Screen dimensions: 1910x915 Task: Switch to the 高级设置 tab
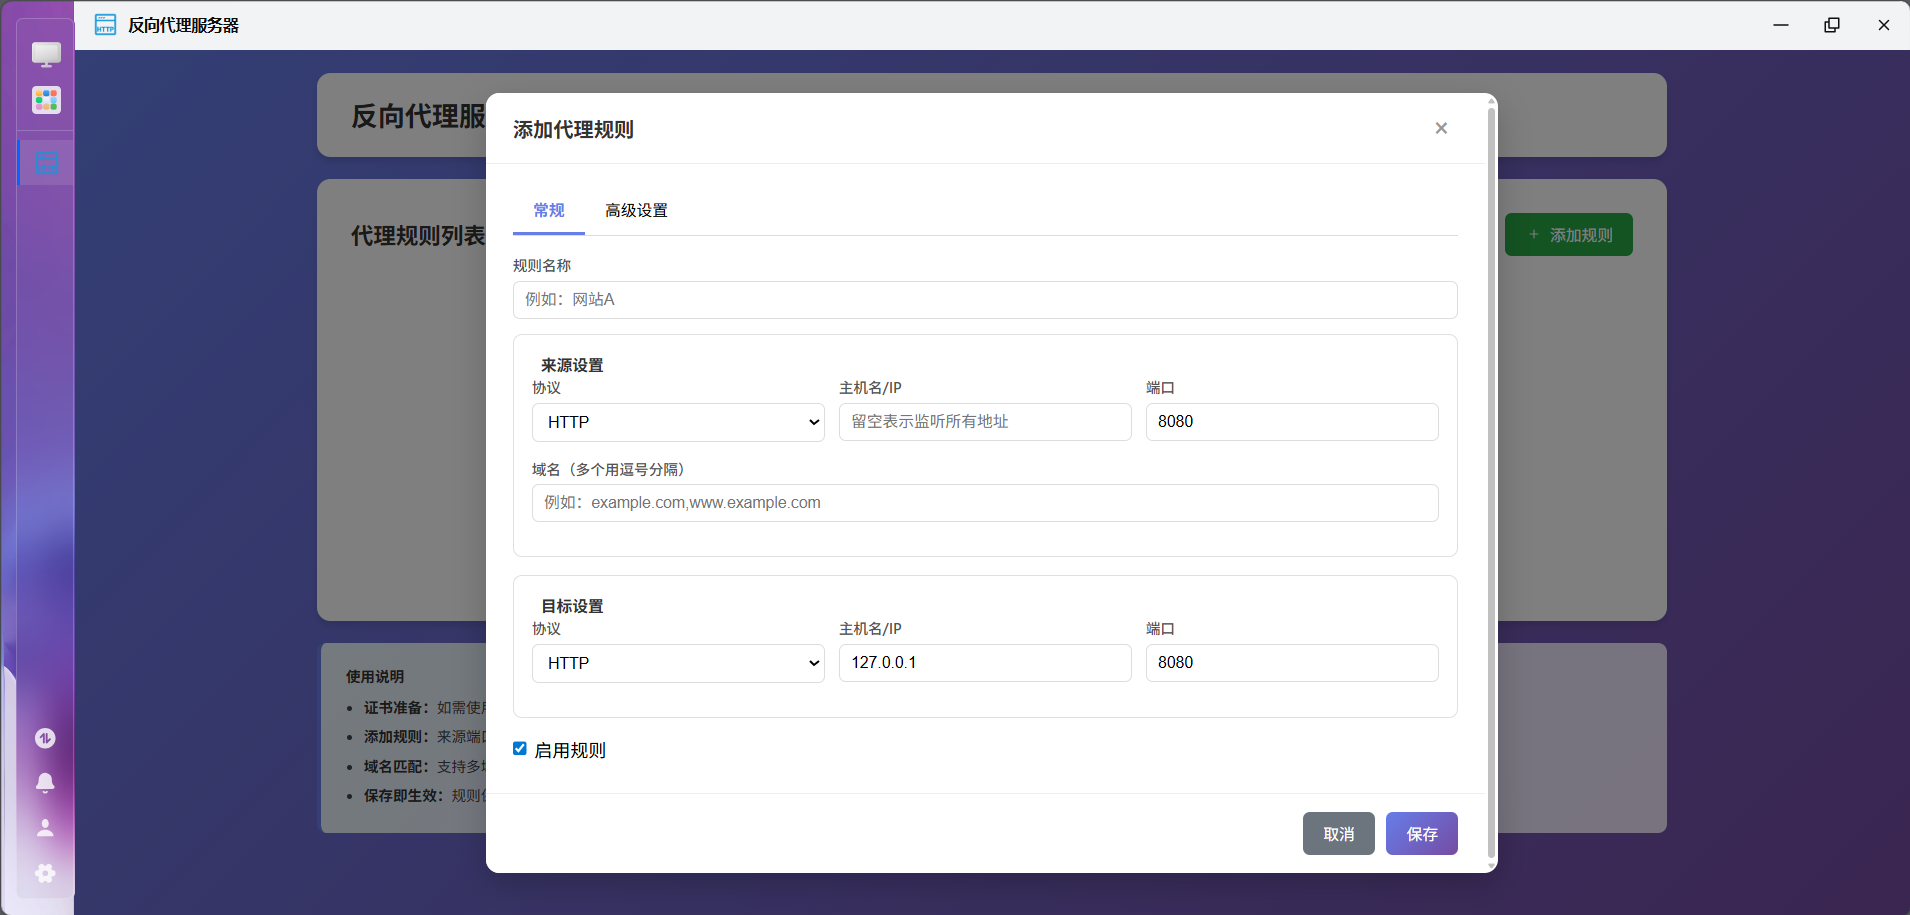636,211
